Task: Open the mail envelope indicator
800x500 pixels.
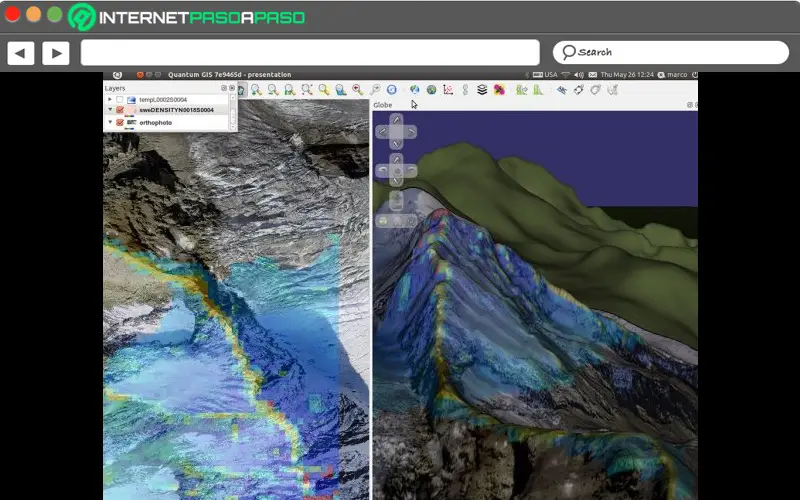Action: [592, 74]
